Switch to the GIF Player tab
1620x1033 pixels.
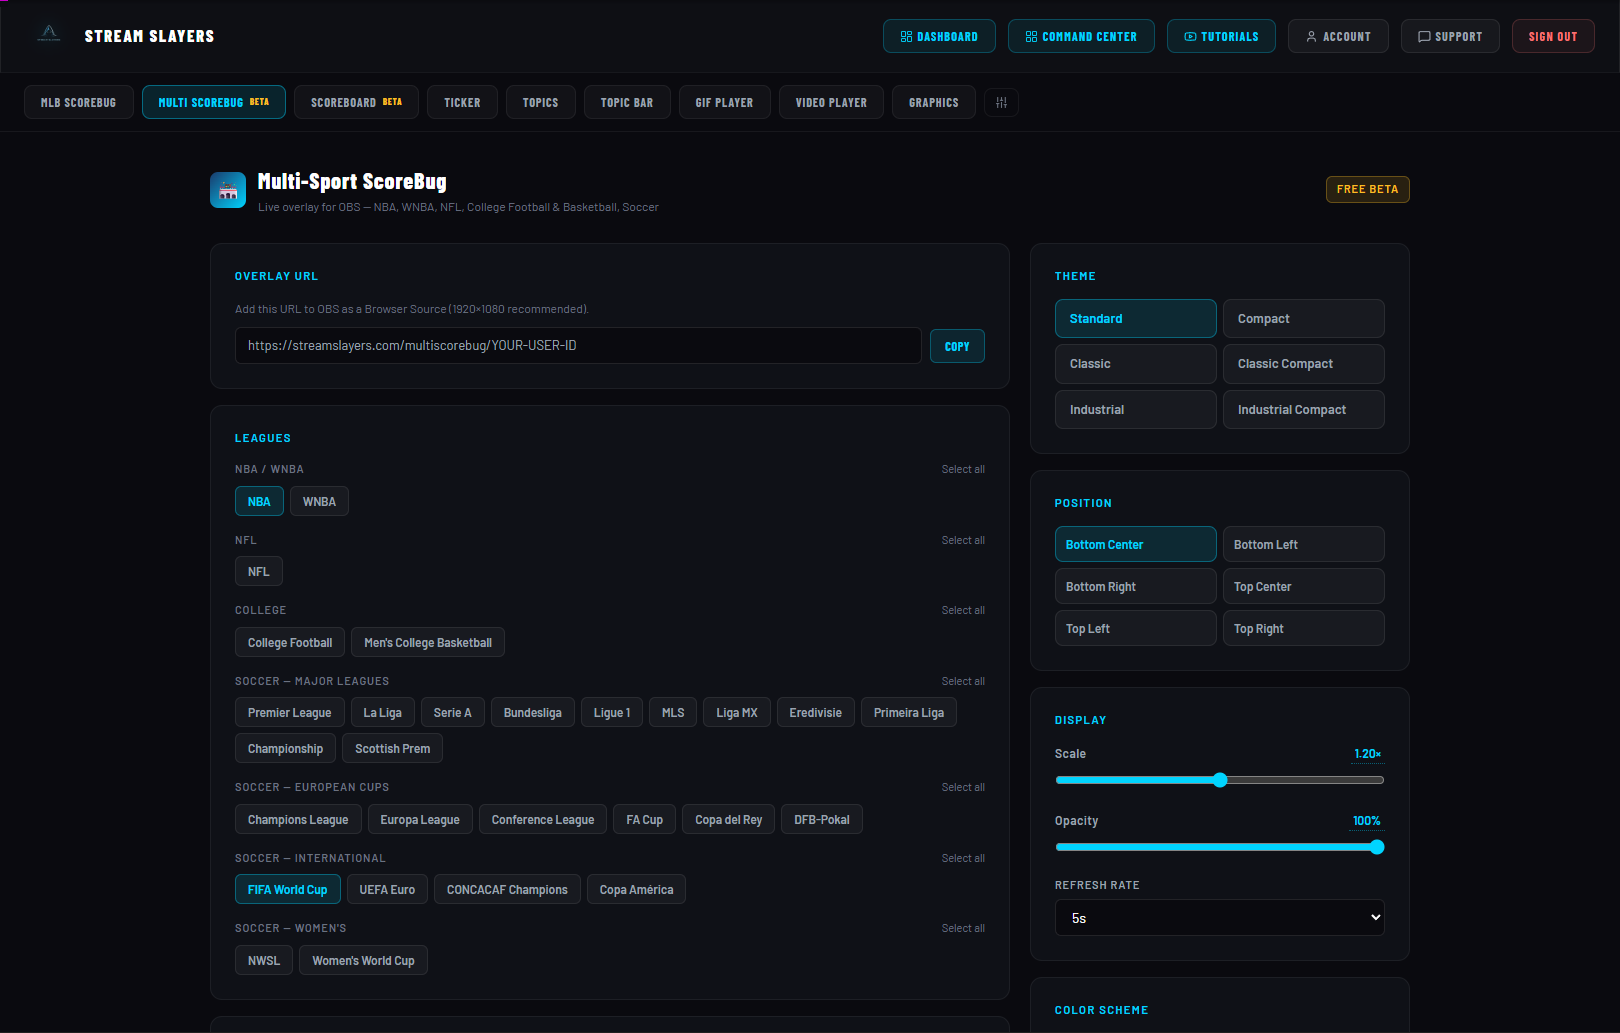[725, 102]
